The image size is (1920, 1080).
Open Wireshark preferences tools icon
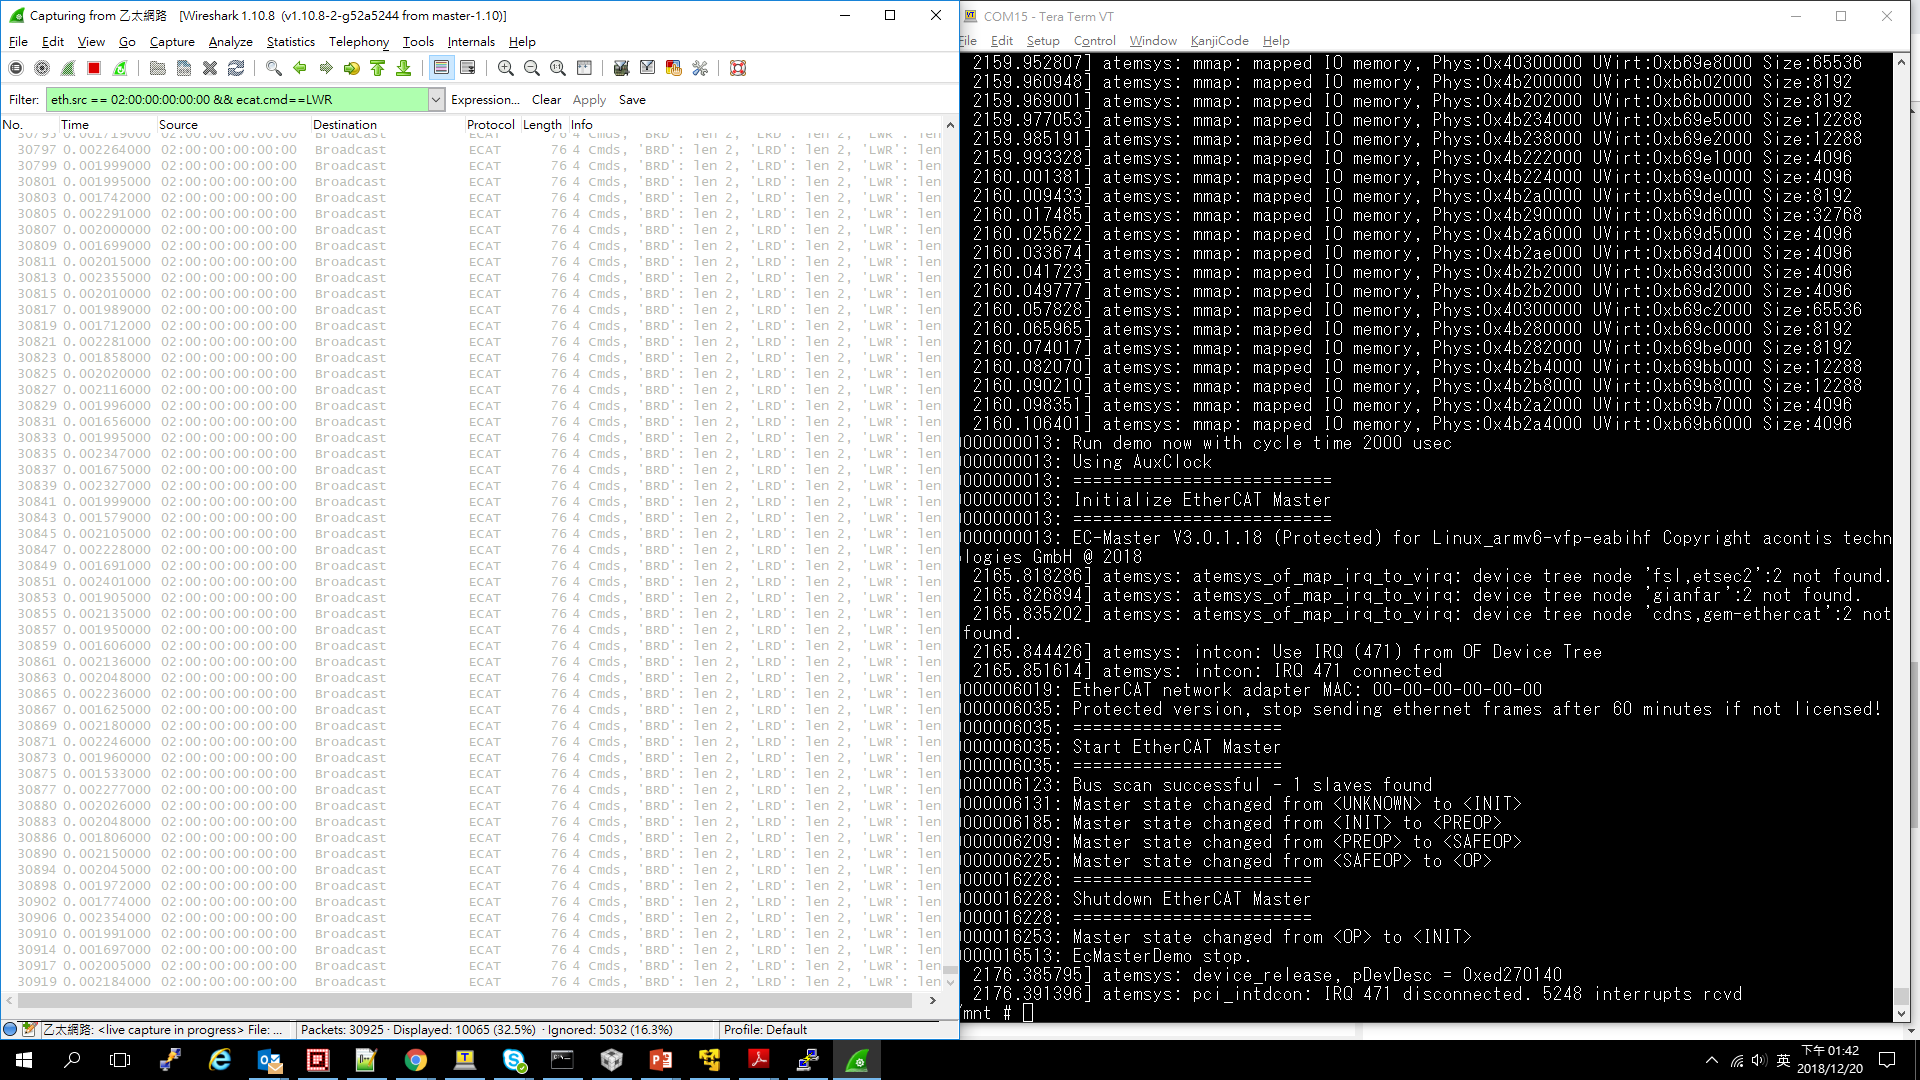(x=700, y=68)
